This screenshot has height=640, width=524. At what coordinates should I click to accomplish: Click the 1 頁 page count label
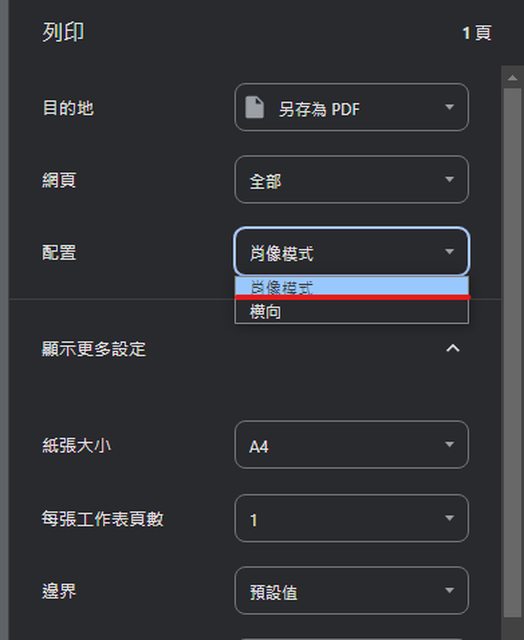click(477, 33)
